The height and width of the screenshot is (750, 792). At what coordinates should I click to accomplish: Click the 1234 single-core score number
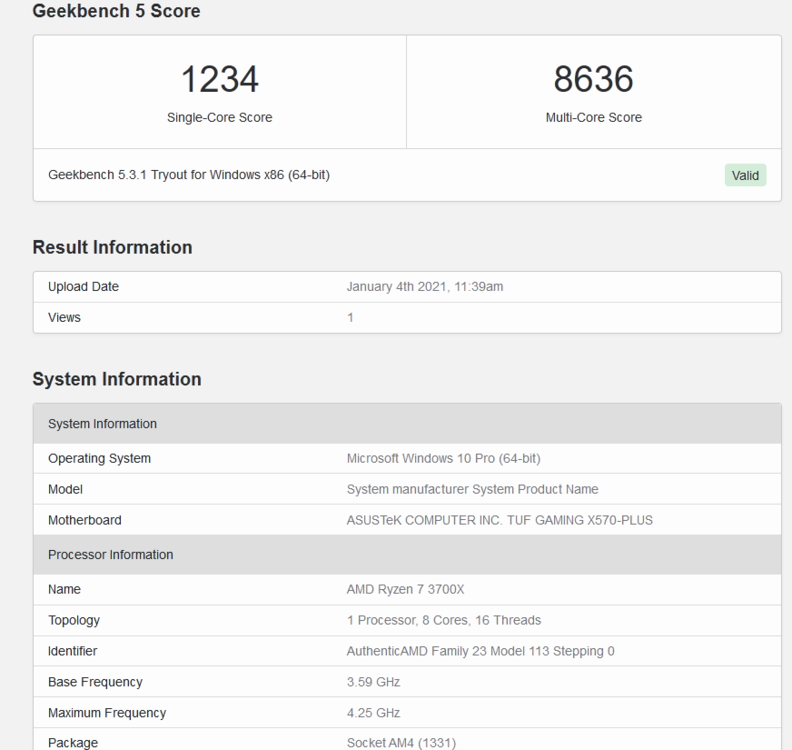tap(219, 80)
